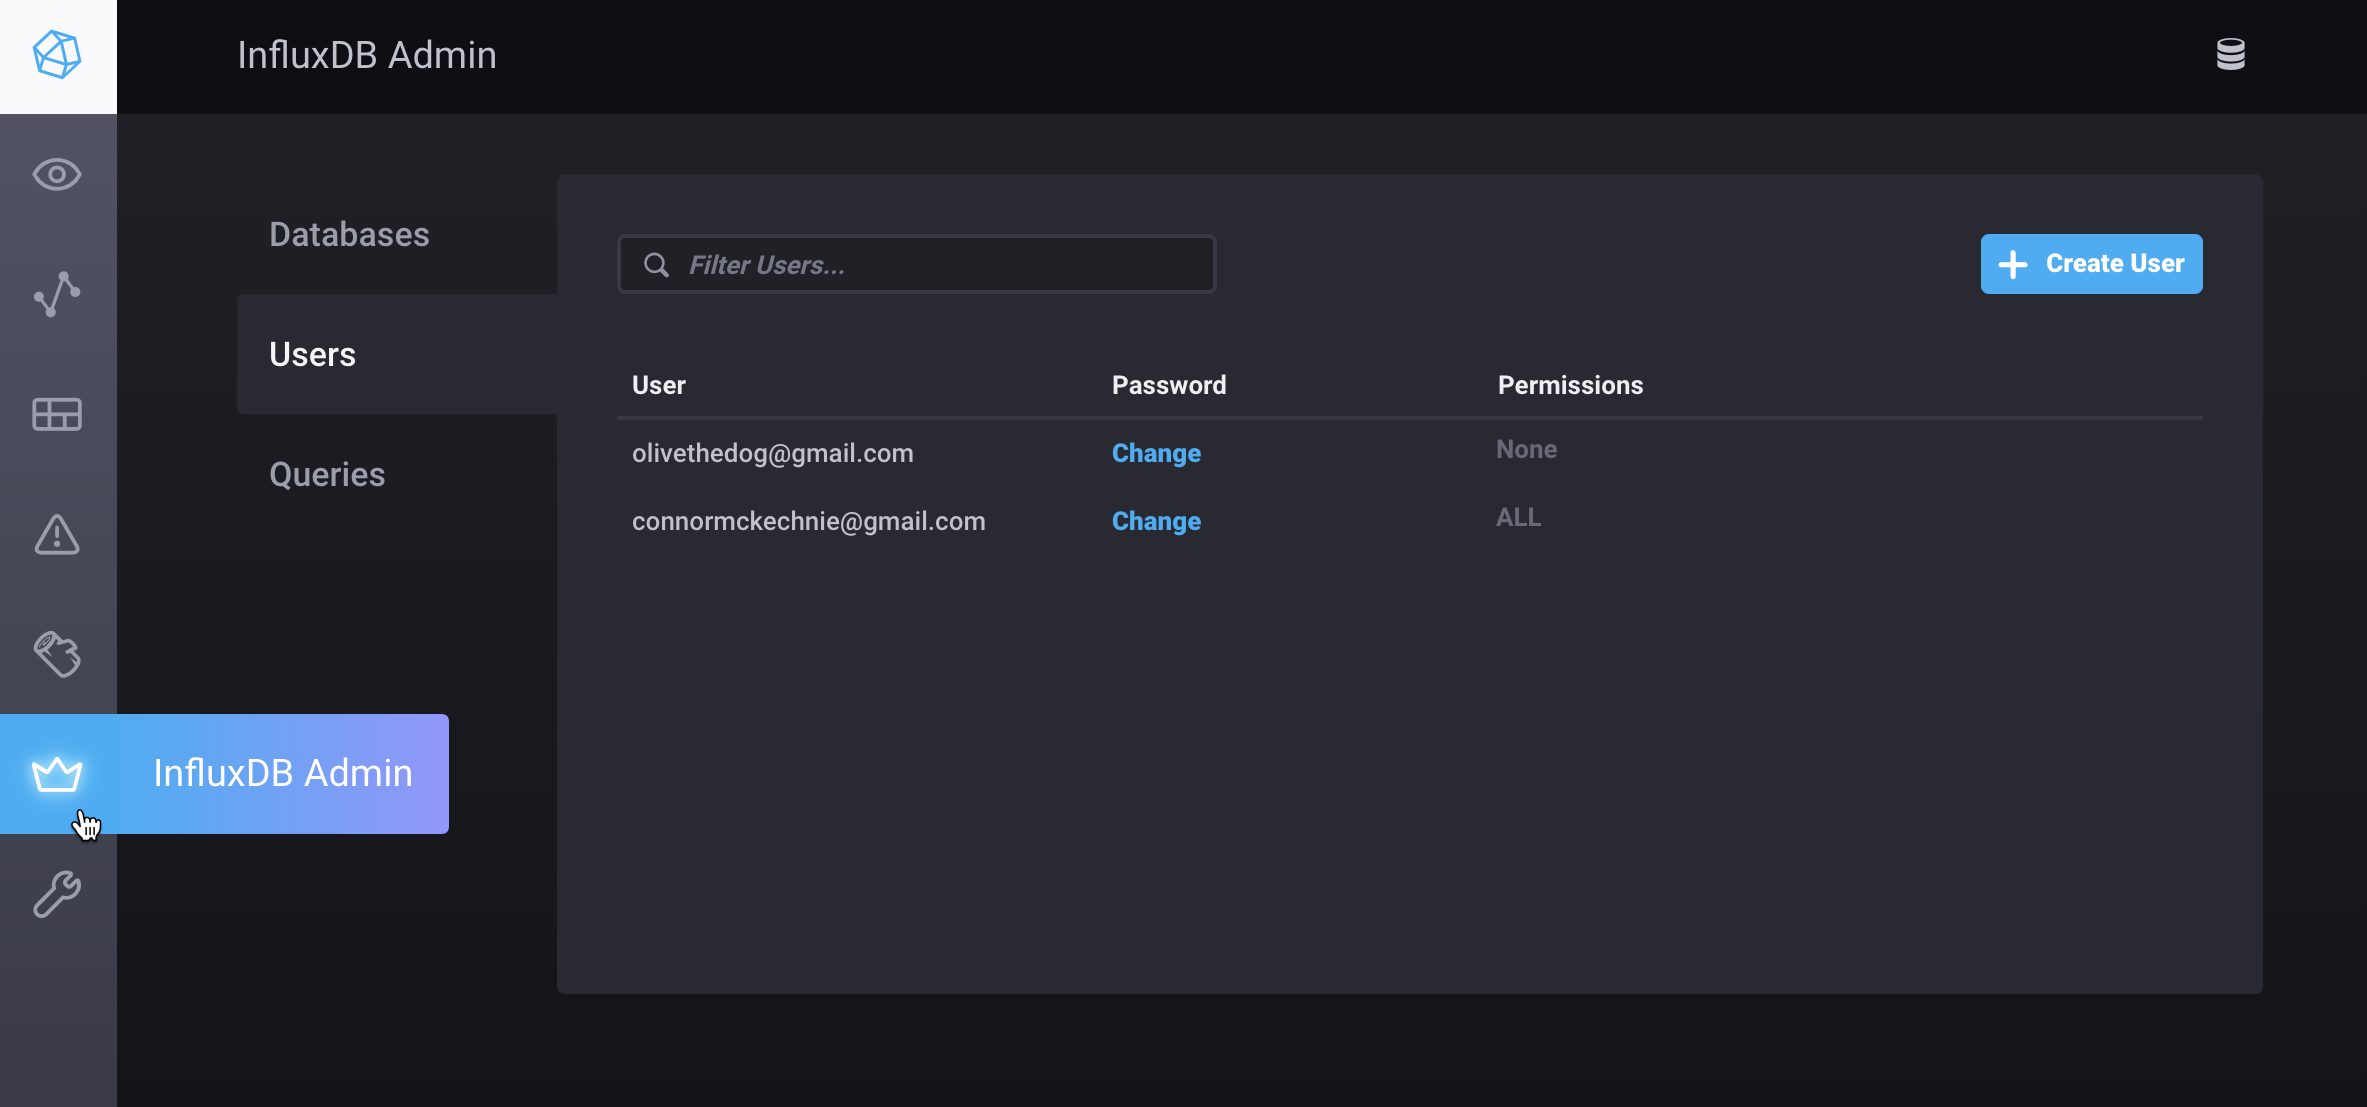Open Dashboards using the grid icon
The width and height of the screenshot is (2367, 1107).
click(57, 414)
